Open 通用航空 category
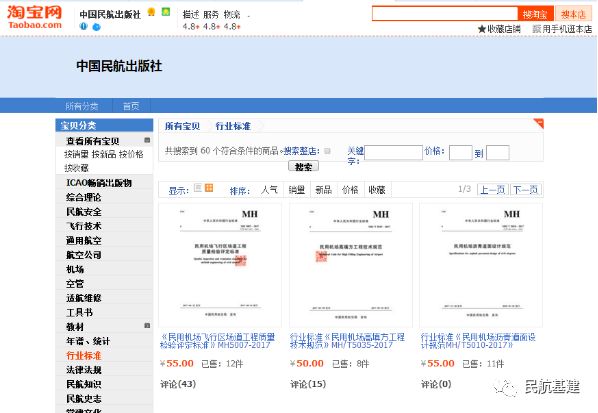598x413 pixels. 84,240
